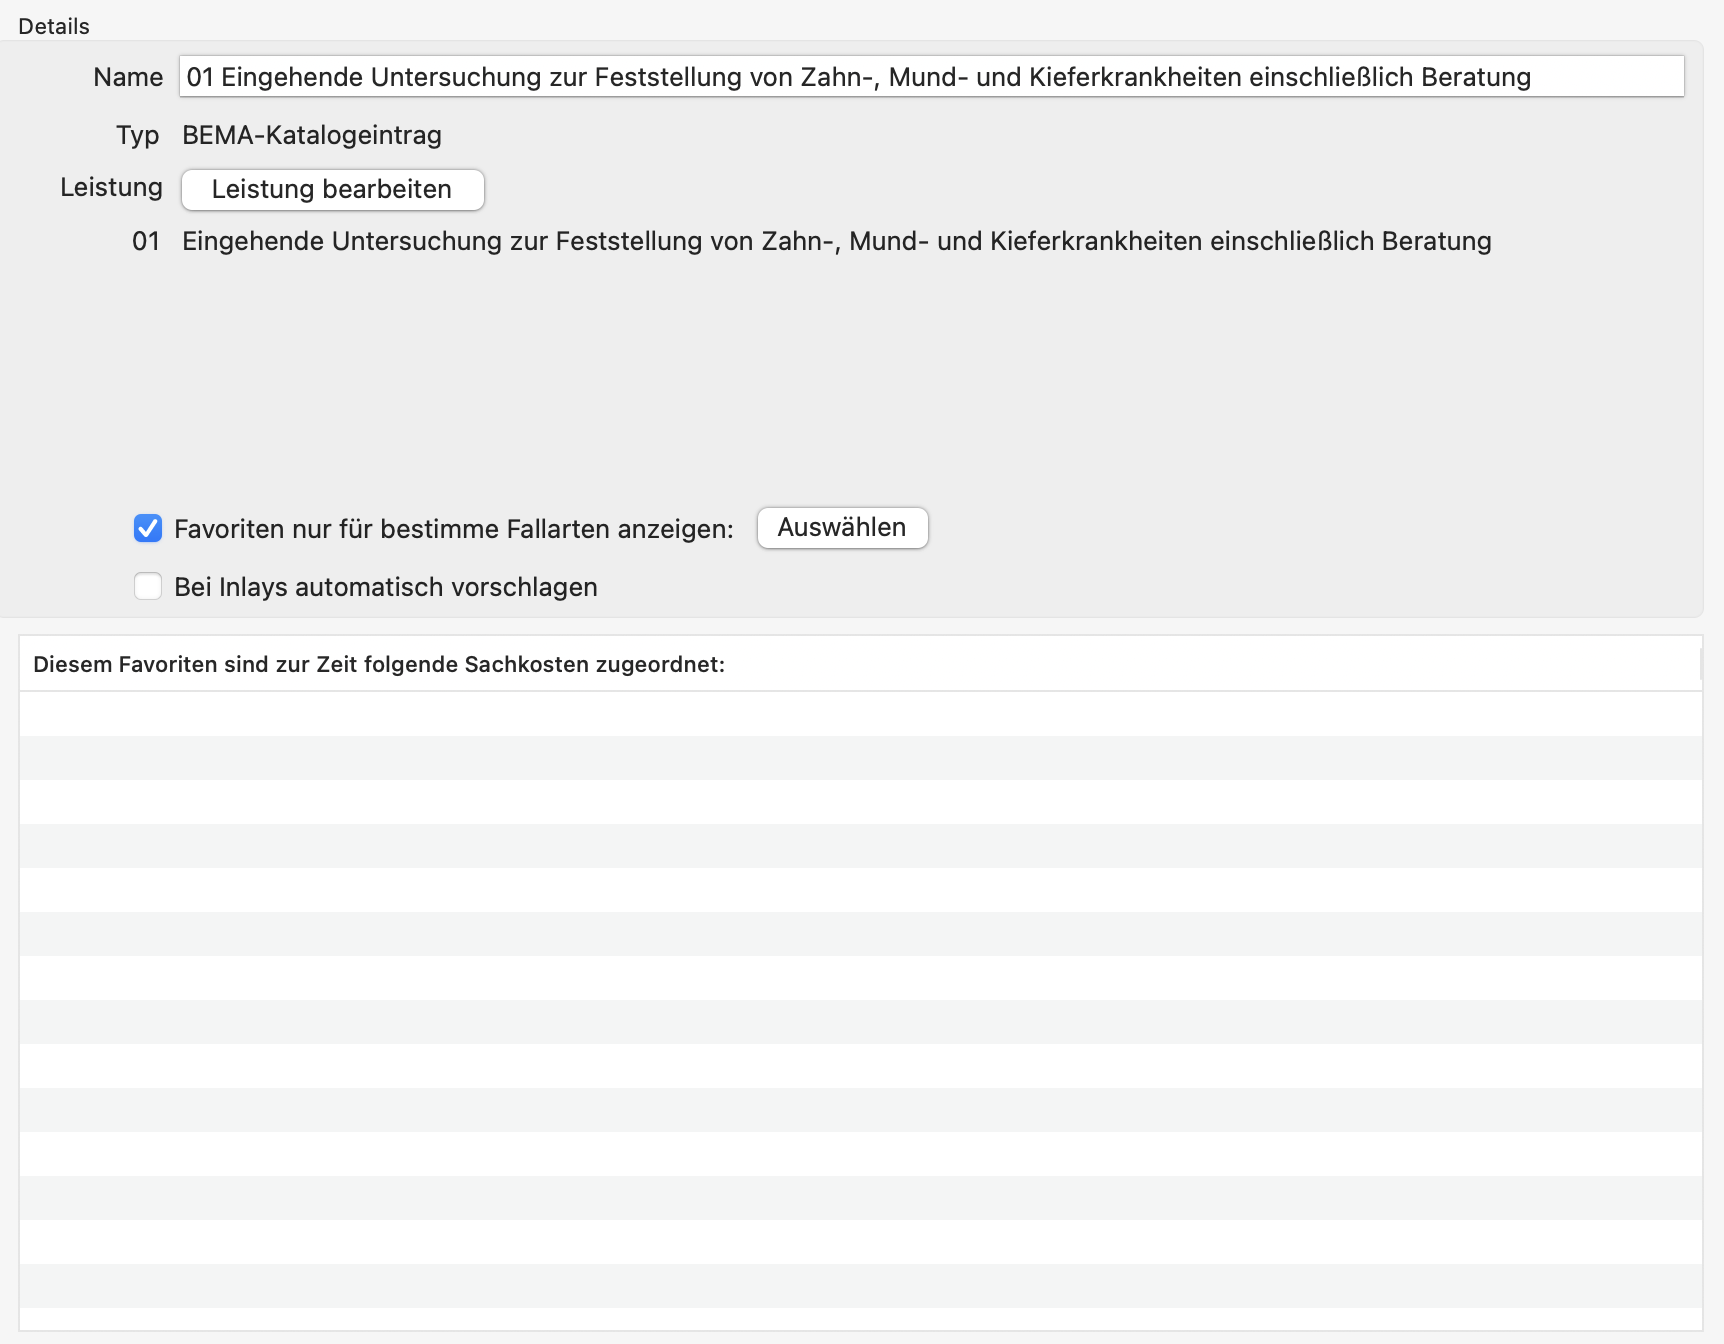Click the Typ label
The height and width of the screenshot is (1344, 1724).
[x=138, y=135]
